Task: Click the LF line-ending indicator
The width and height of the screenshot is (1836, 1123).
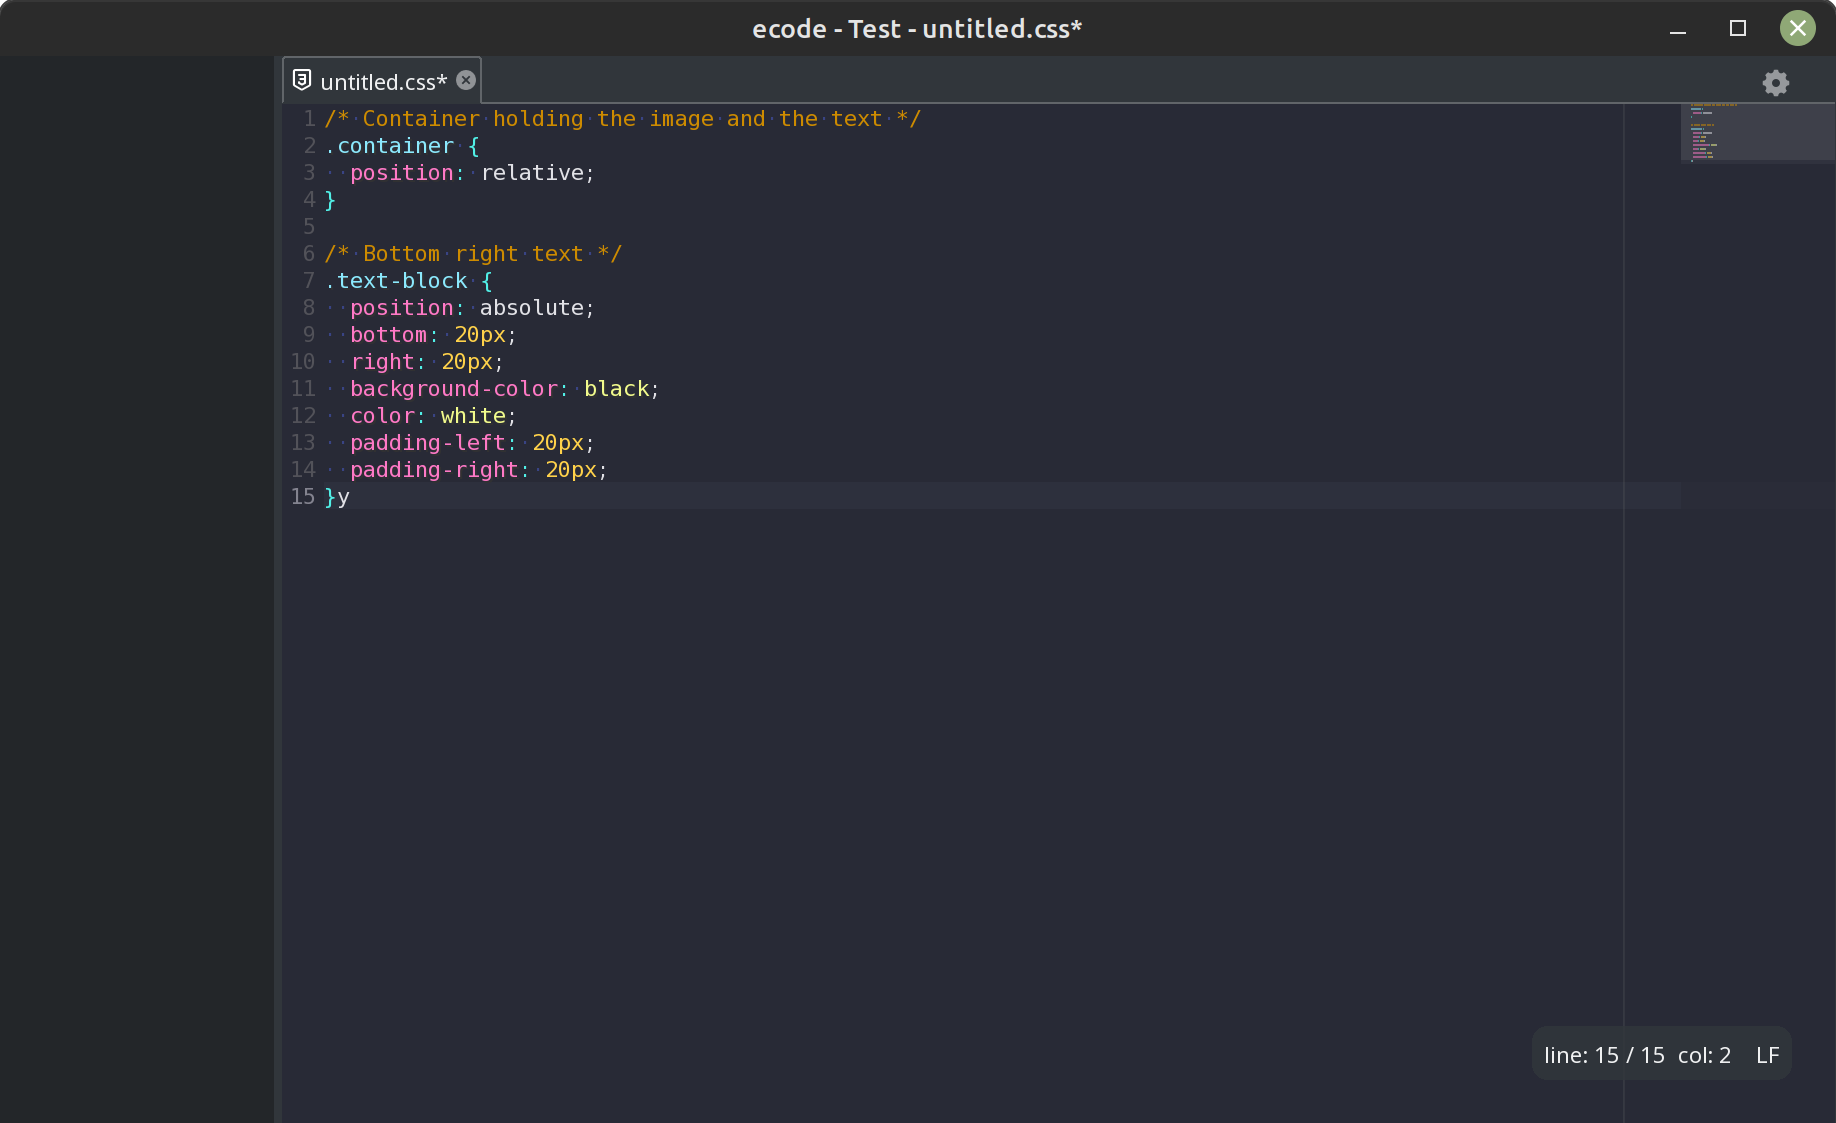Action: point(1767,1054)
